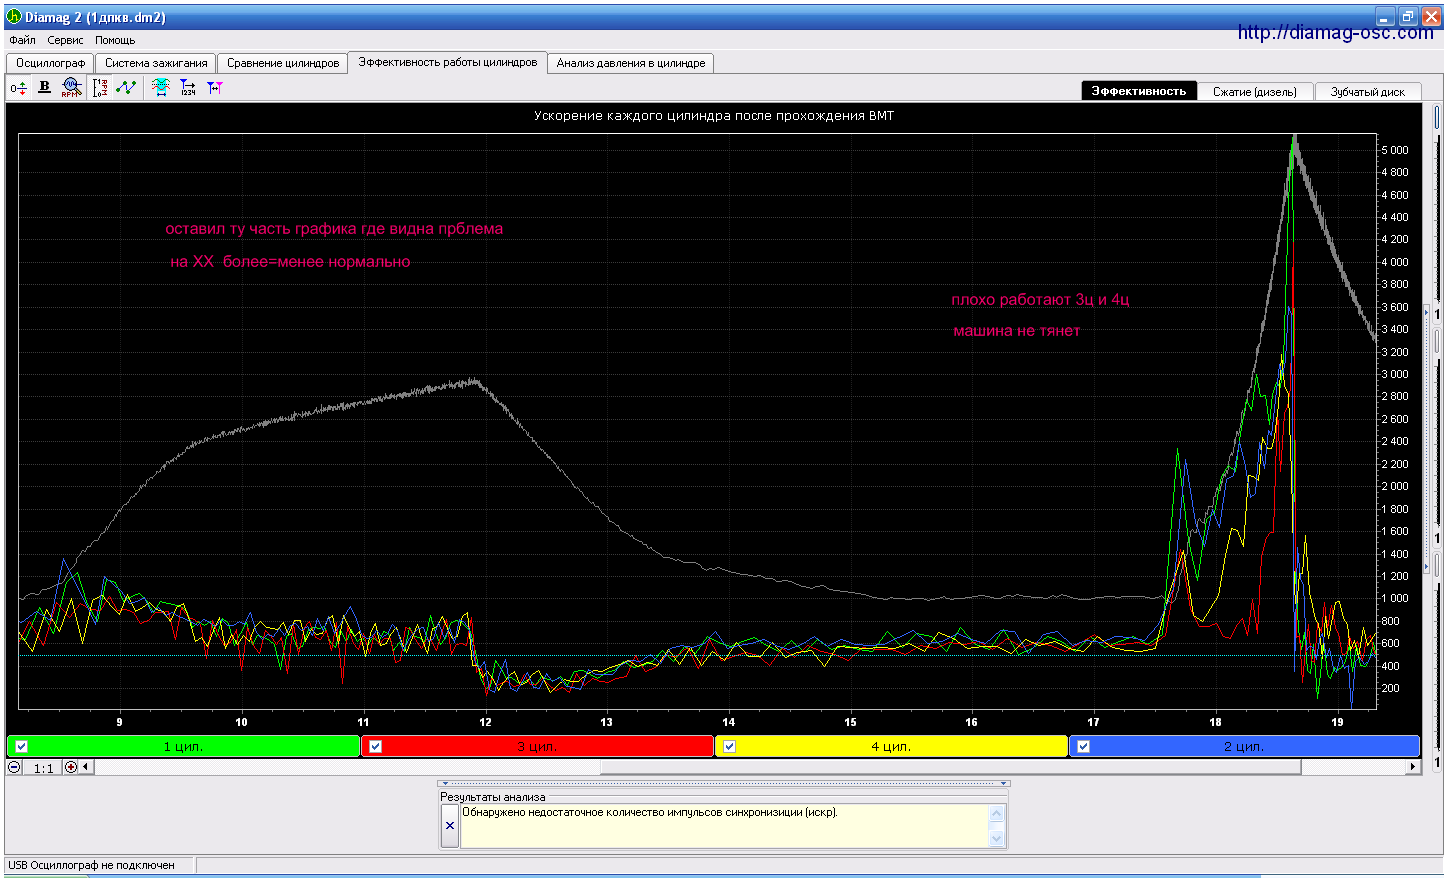The height and width of the screenshot is (878, 1448).
Task: Toggle the 3 цил. red checkbox
Action: tap(376, 746)
